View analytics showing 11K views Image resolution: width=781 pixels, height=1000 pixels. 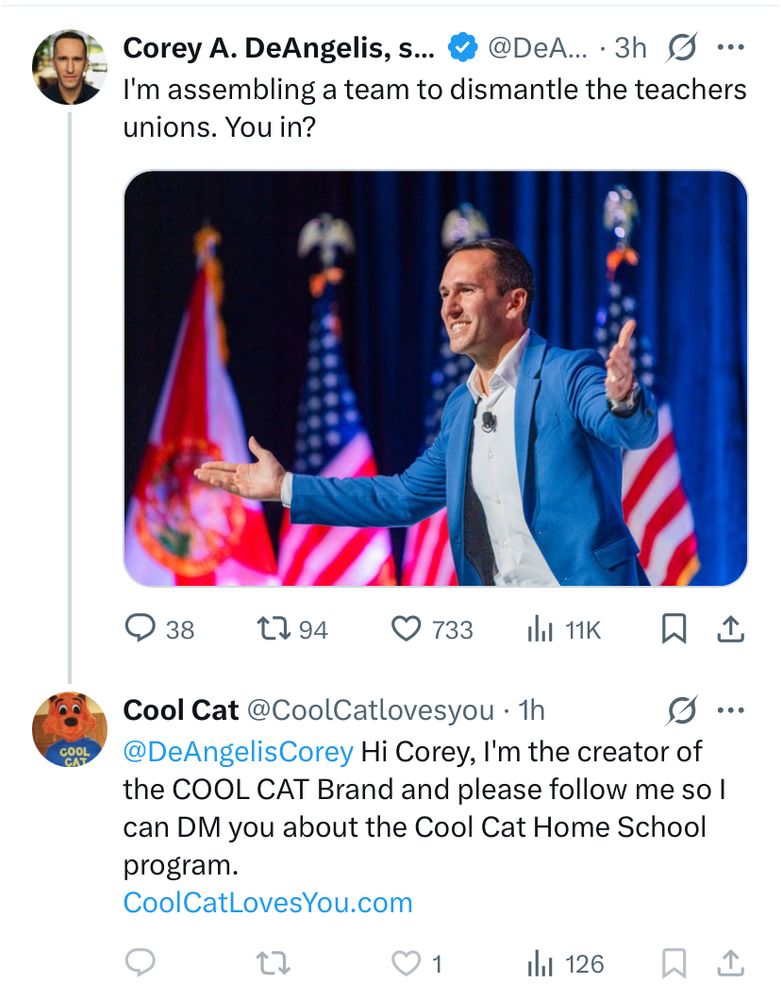(540, 628)
